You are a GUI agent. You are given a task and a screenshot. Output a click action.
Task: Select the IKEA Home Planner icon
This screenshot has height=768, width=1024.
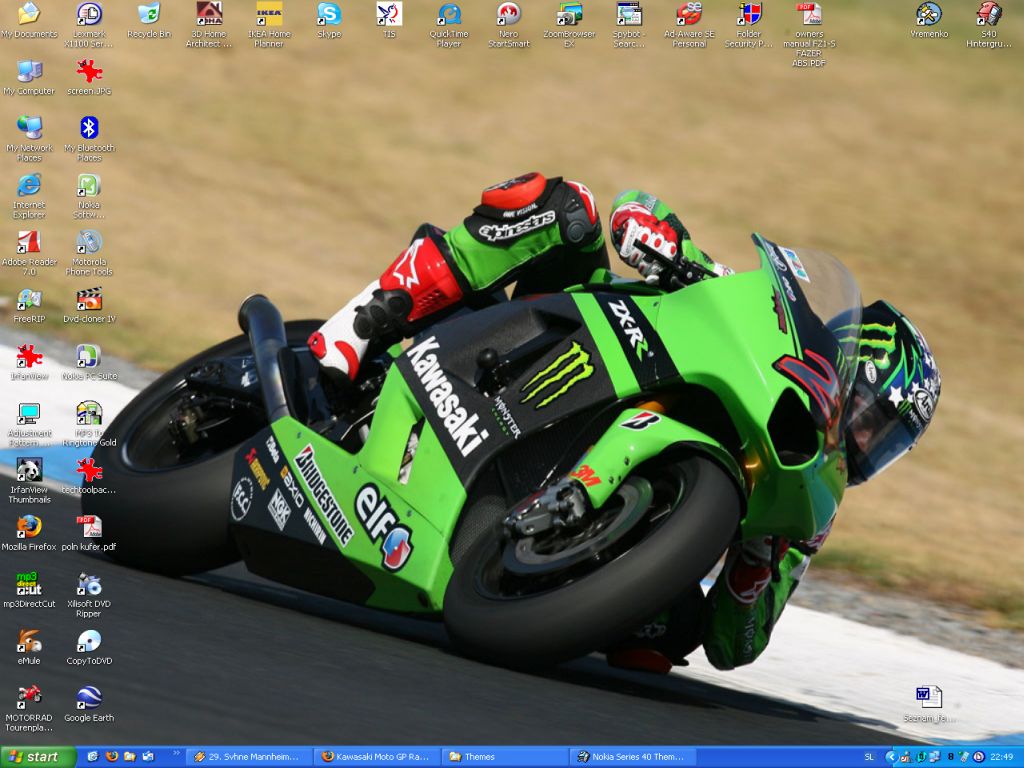point(268,24)
